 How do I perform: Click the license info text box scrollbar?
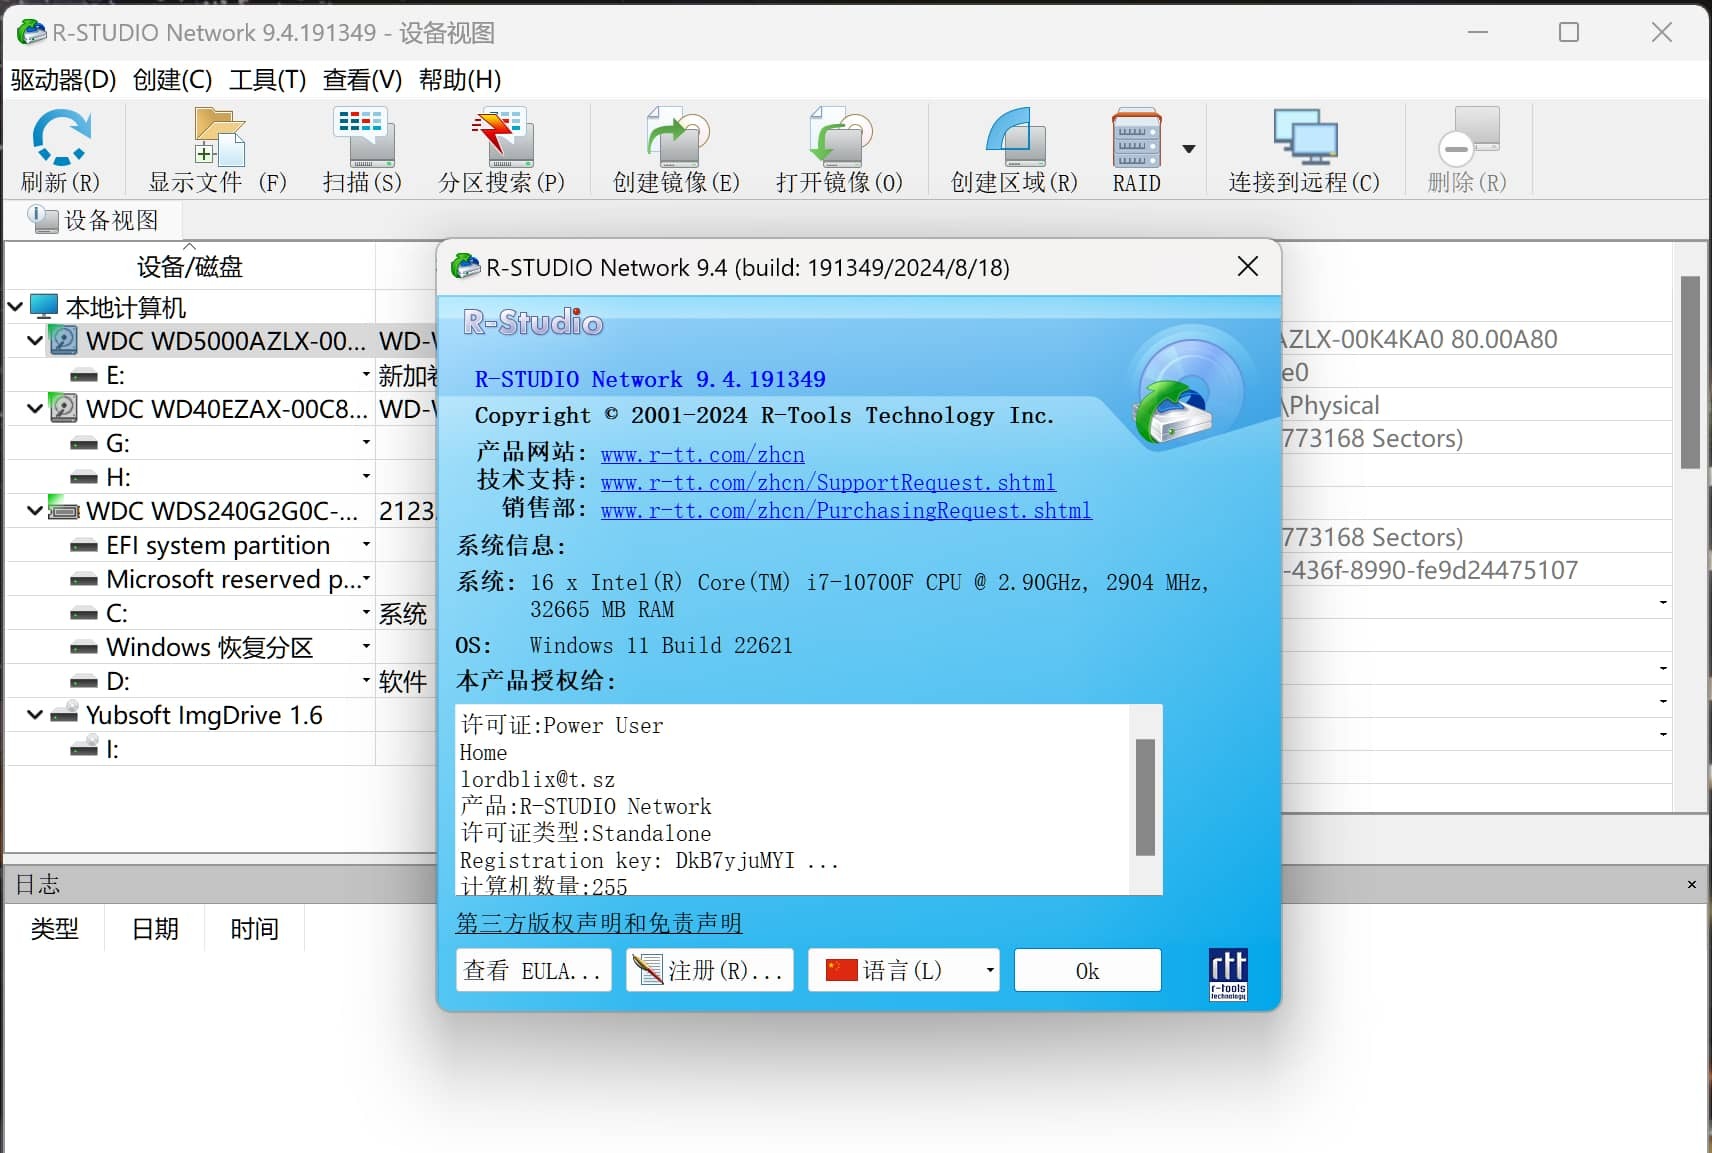coord(1146,798)
